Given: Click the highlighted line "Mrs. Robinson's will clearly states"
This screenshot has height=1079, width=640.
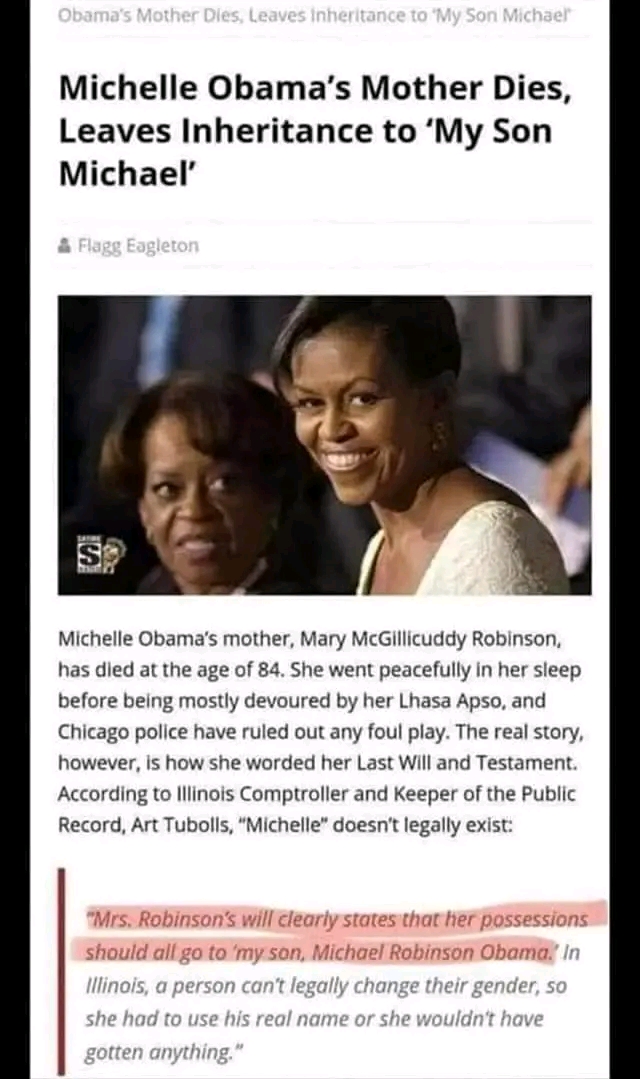Looking at the screenshot, I should (x=337, y=919).
